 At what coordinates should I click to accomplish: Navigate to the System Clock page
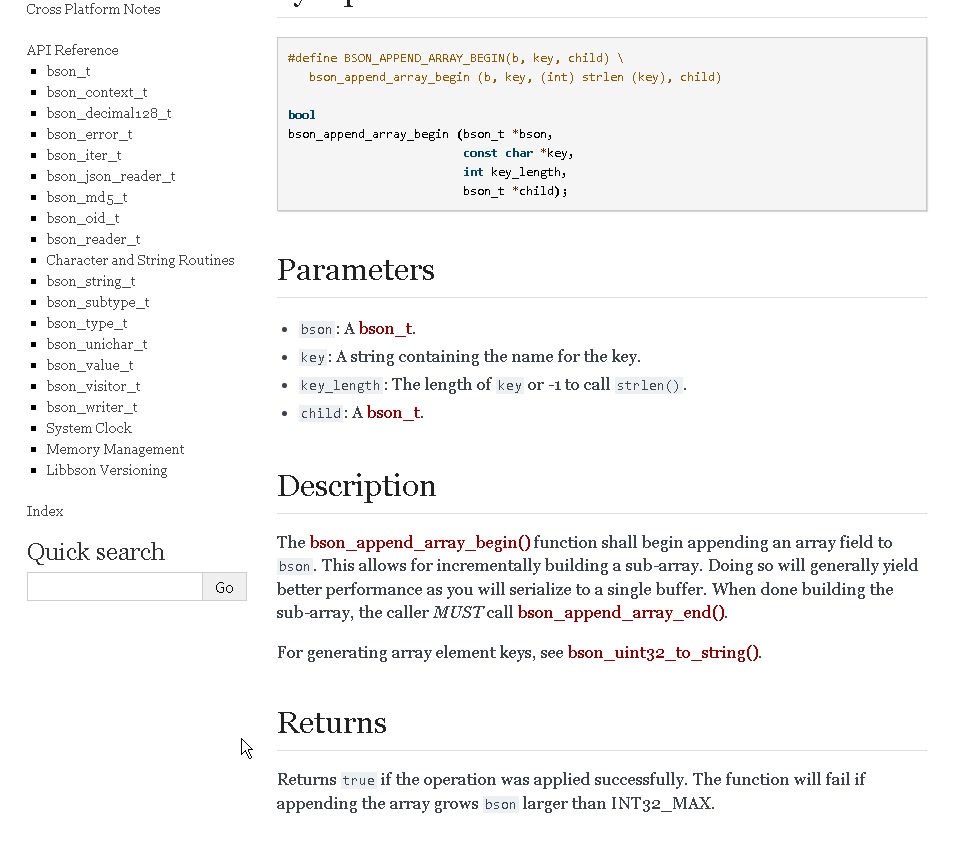pos(88,428)
